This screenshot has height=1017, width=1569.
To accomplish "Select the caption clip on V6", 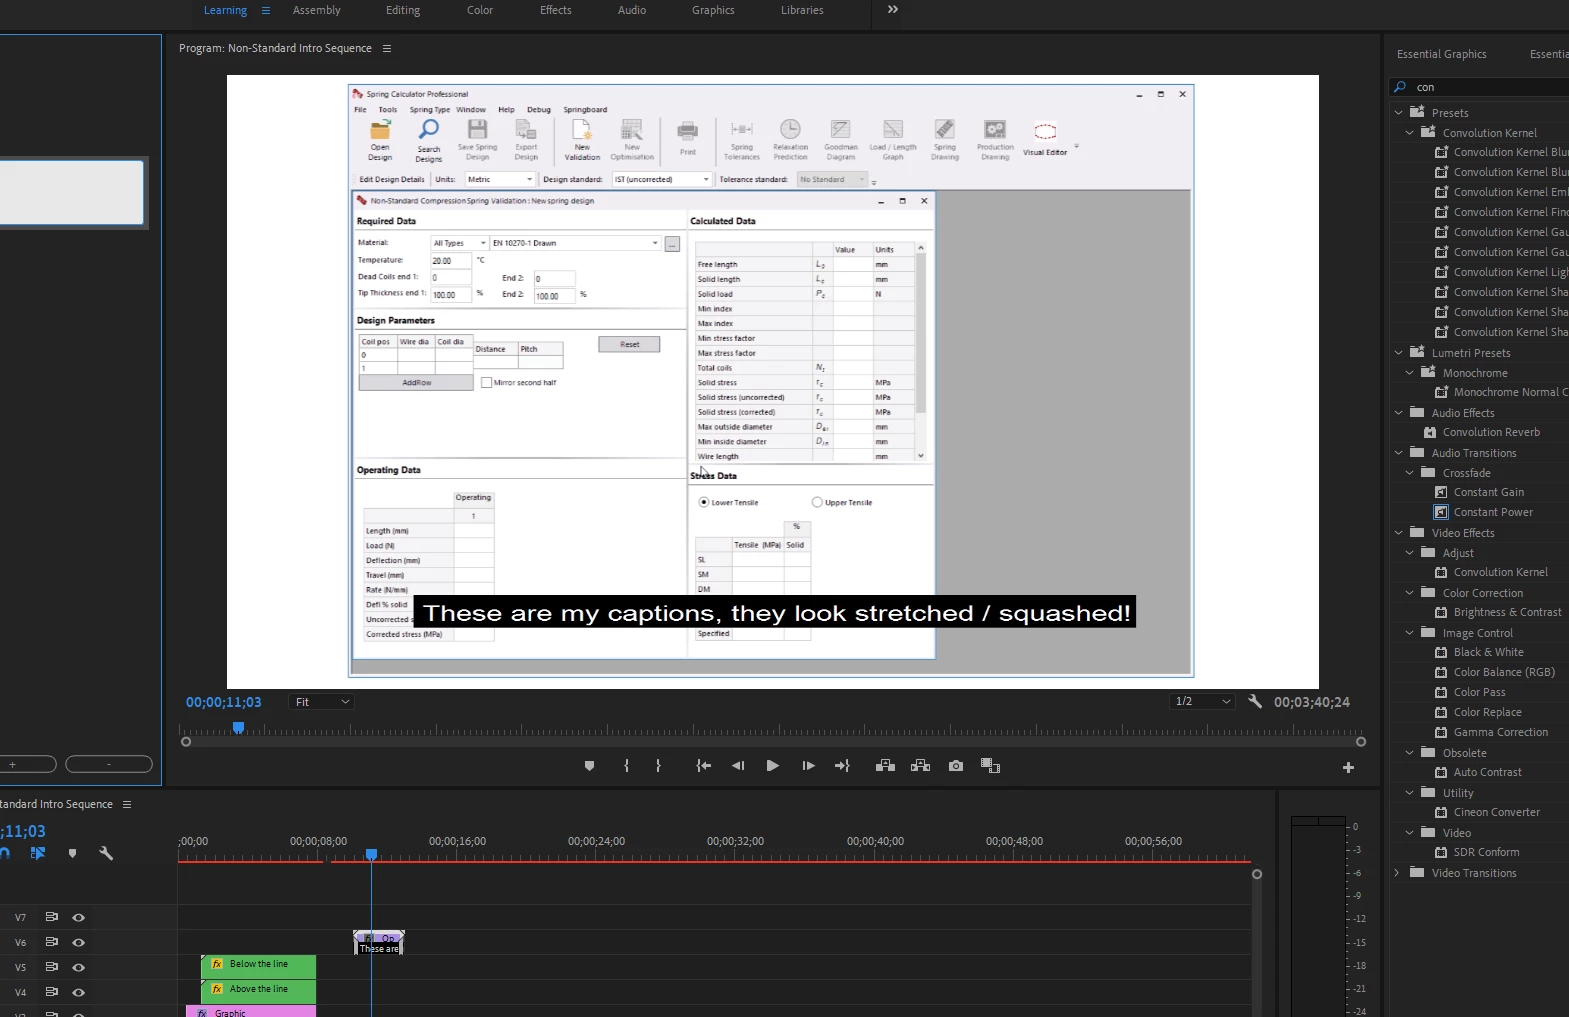I will [379, 943].
